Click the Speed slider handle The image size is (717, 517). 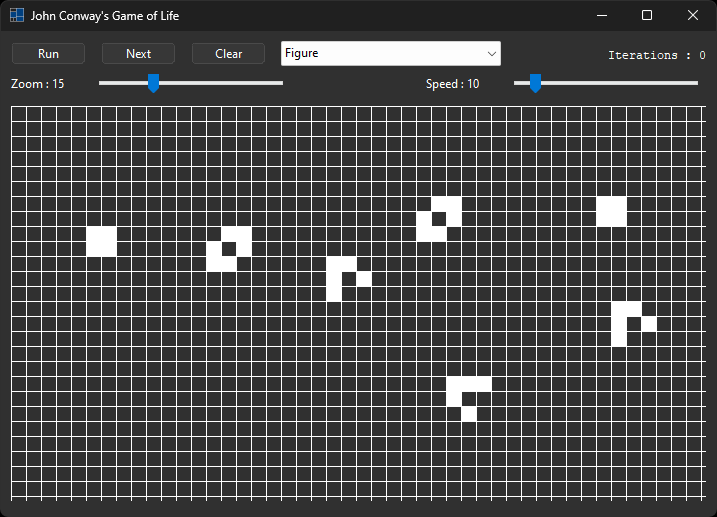pos(535,83)
